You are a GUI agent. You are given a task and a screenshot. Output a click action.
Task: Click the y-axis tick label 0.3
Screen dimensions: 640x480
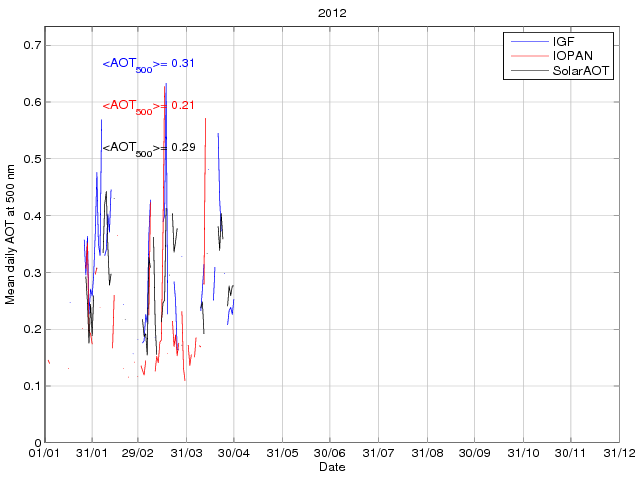coord(32,272)
